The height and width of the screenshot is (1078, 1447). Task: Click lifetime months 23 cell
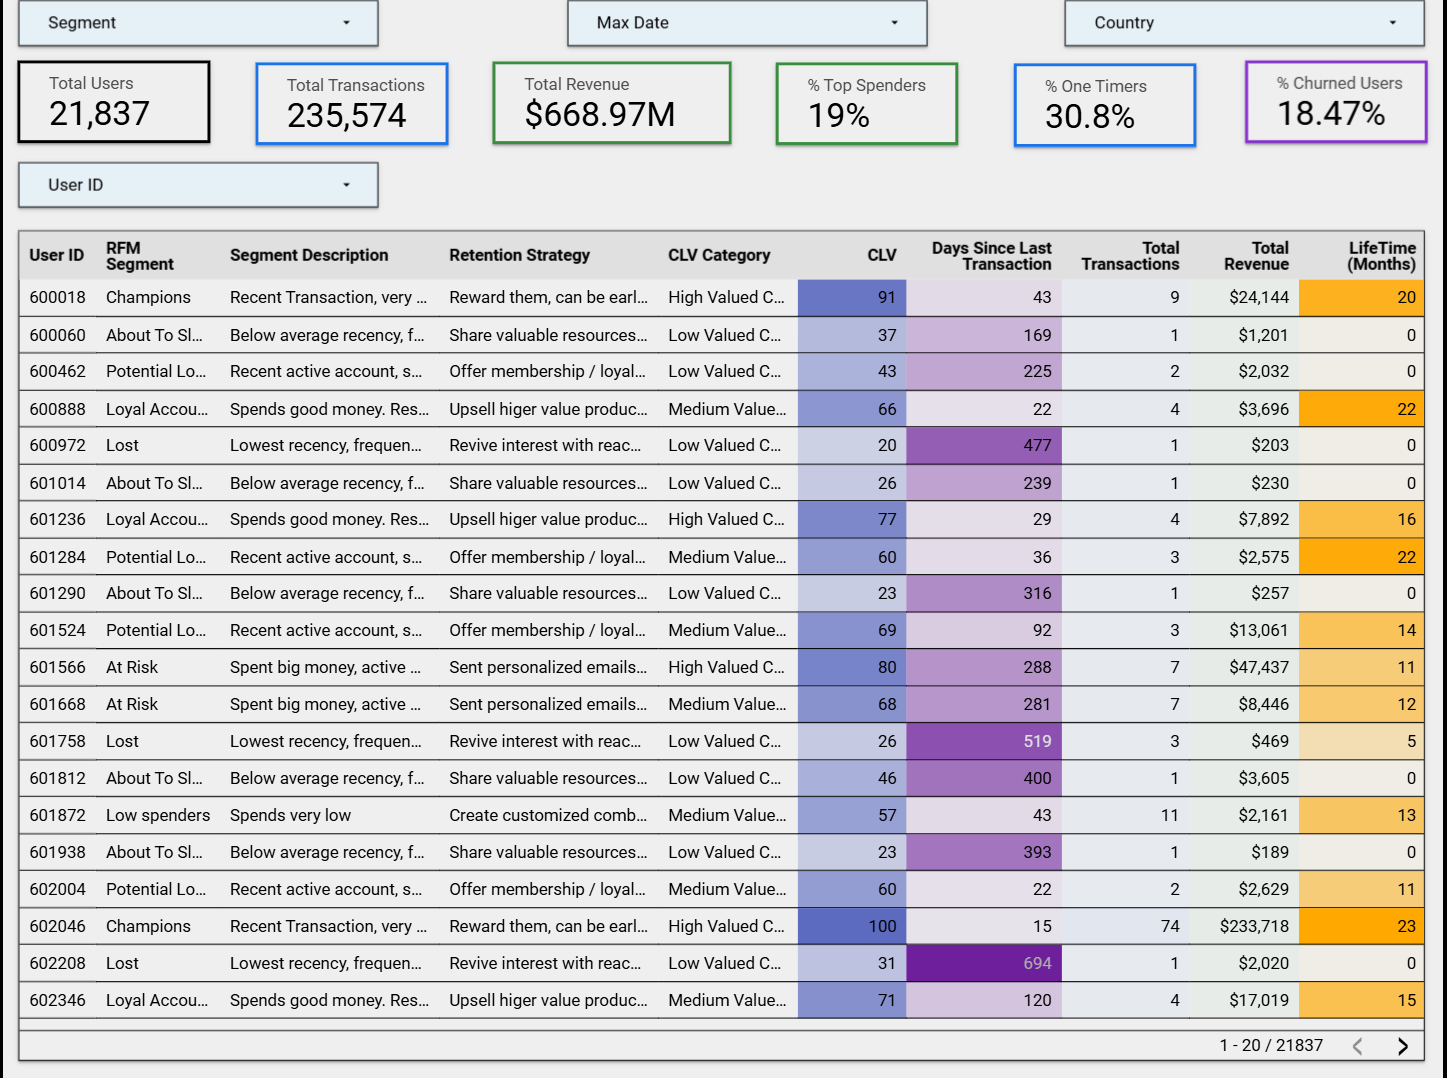click(1361, 926)
